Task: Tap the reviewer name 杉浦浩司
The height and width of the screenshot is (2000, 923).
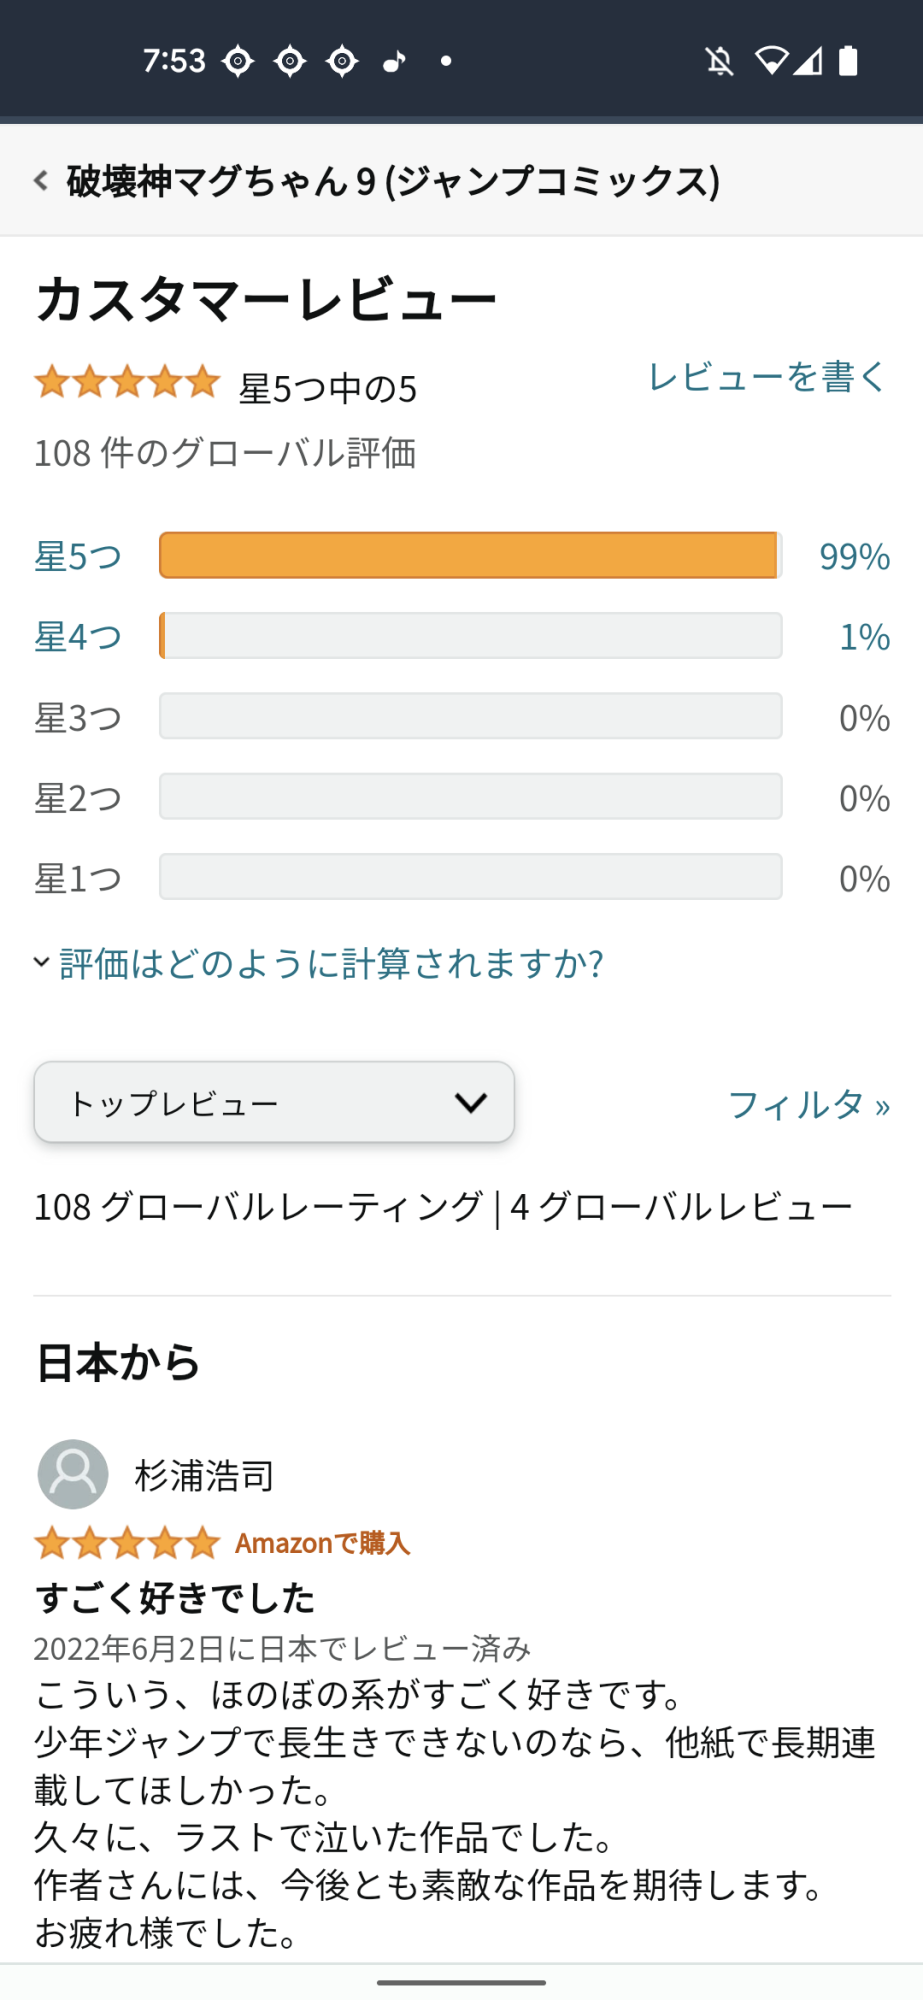Action: click(204, 1476)
